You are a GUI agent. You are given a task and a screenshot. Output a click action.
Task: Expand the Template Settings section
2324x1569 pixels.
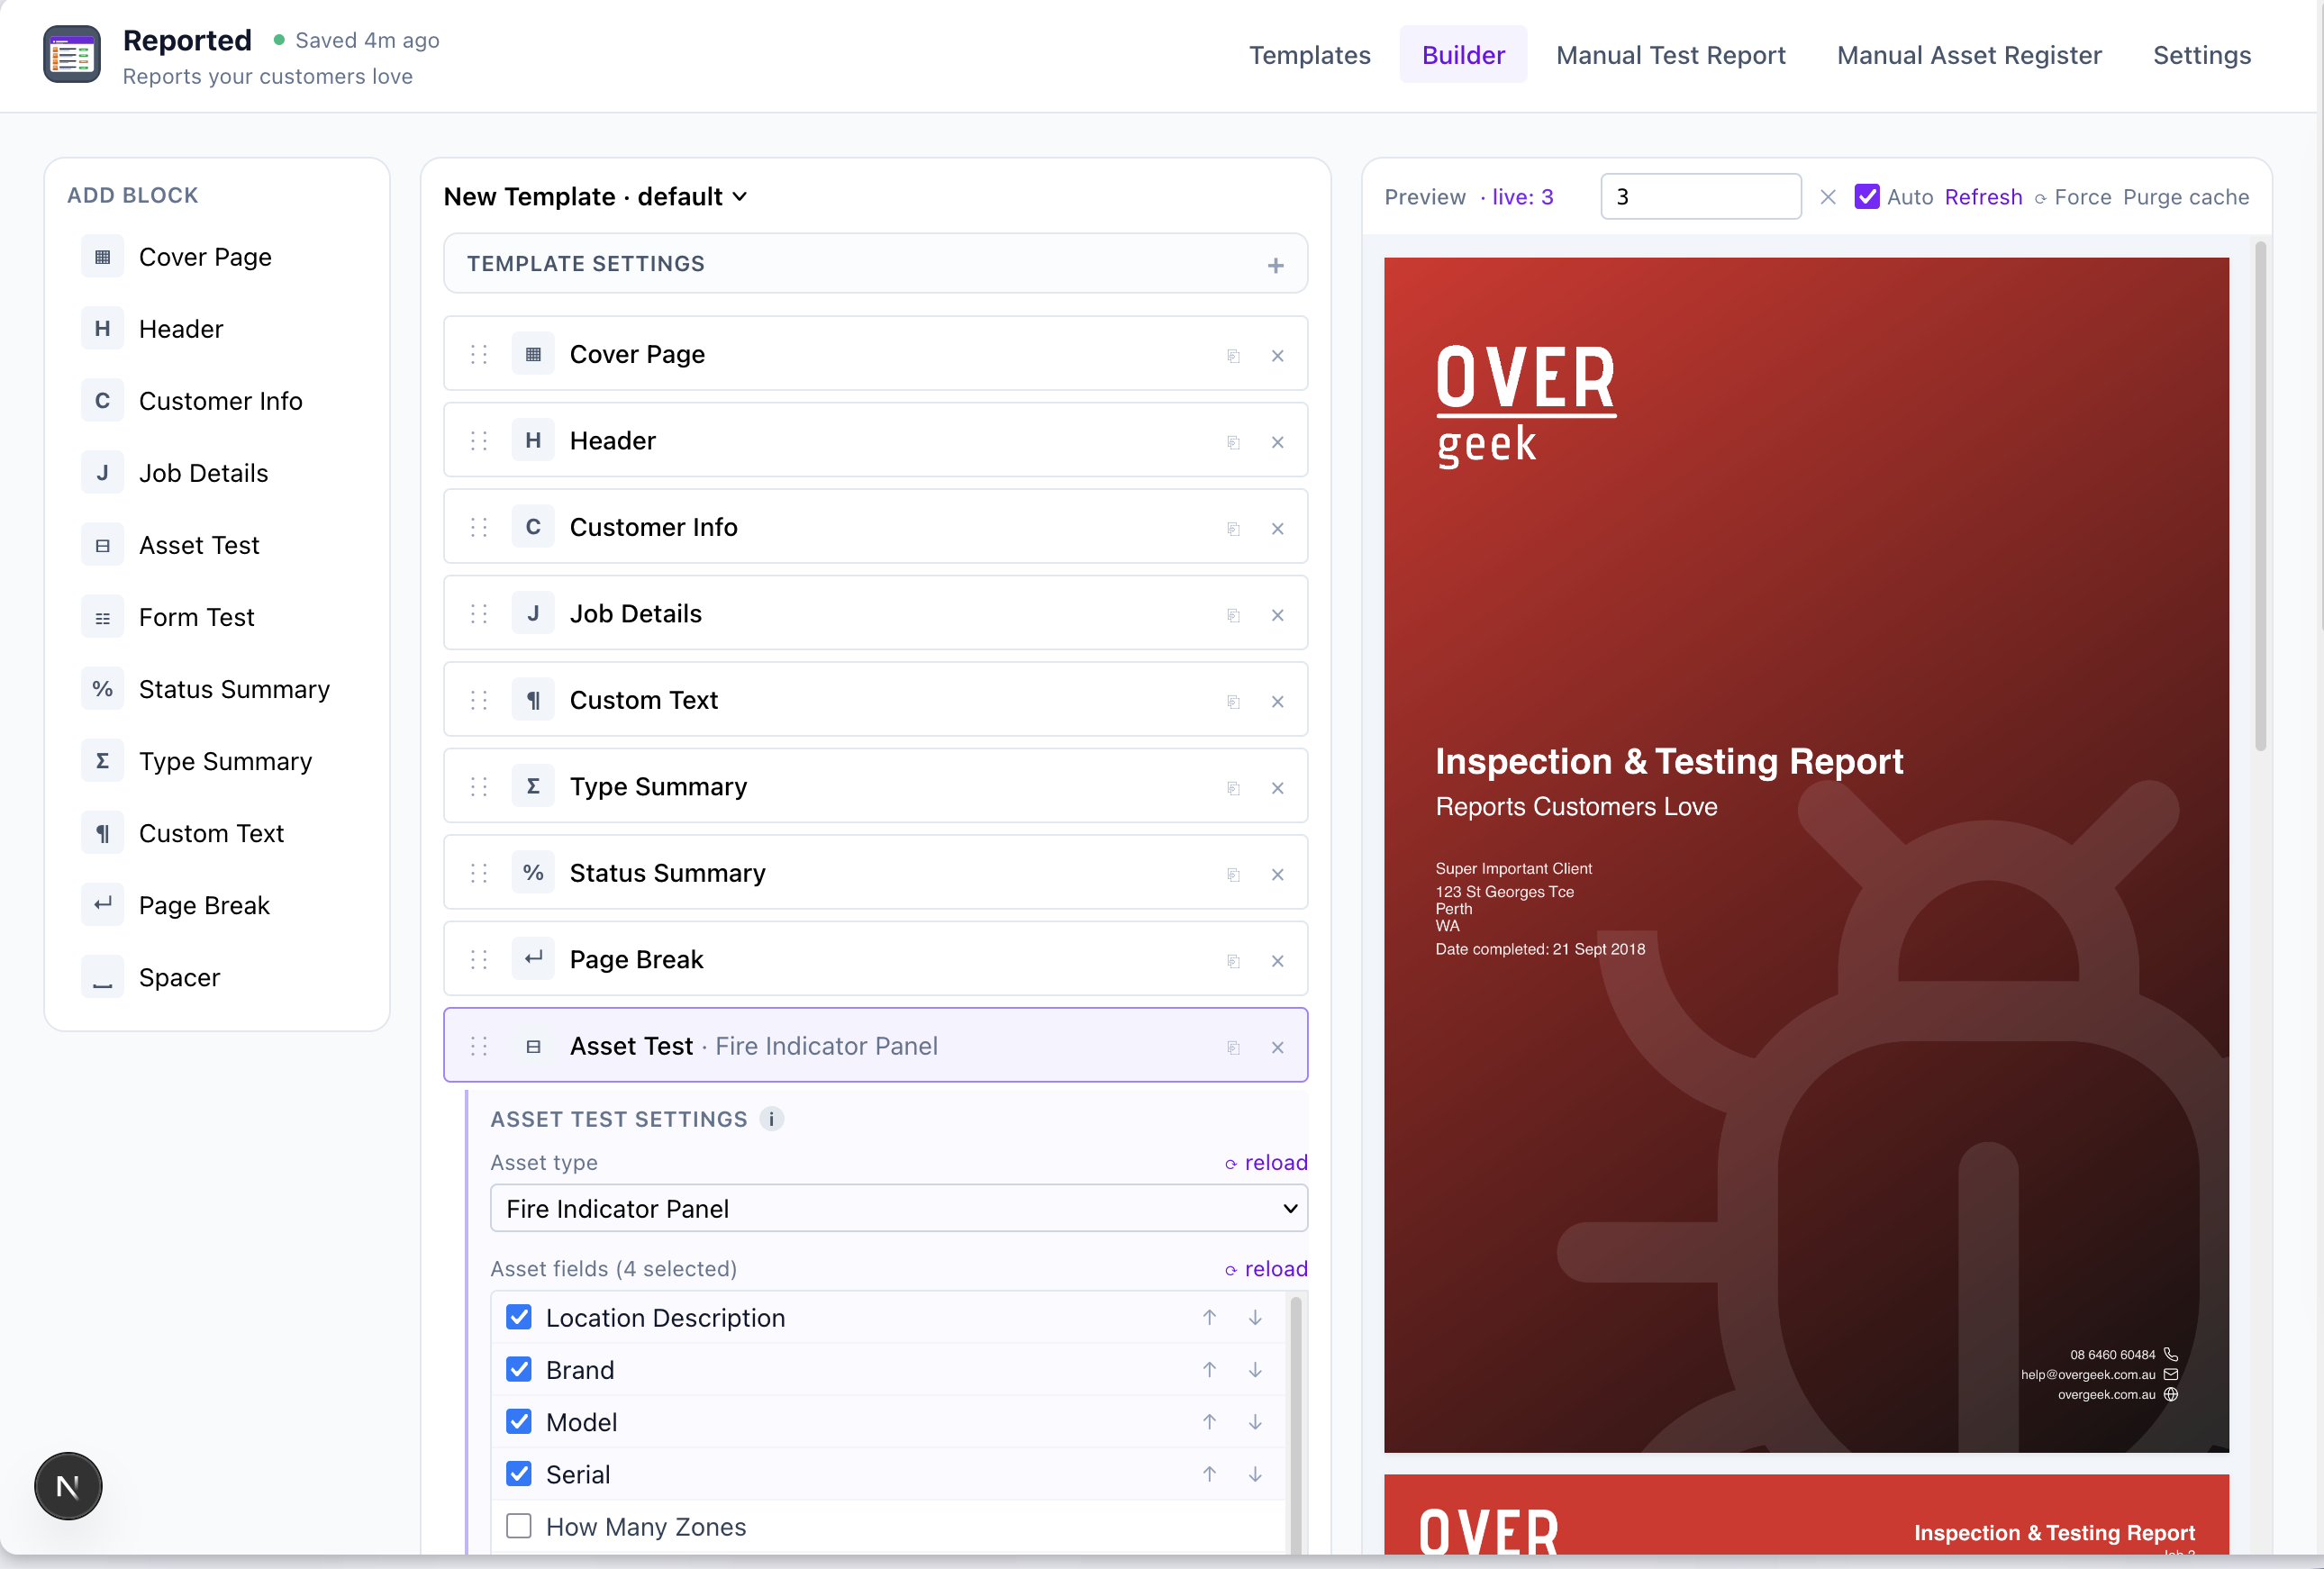875,264
